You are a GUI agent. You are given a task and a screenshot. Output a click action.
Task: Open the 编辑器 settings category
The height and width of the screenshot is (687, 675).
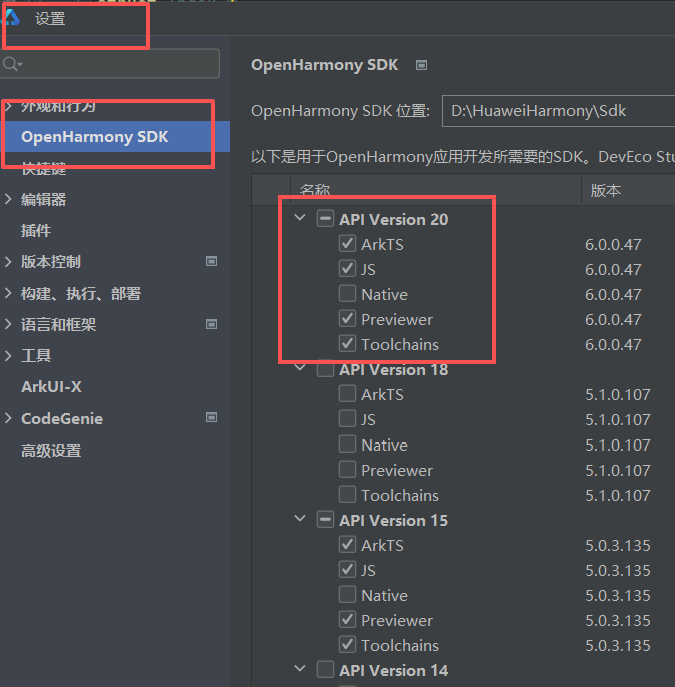click(44, 199)
